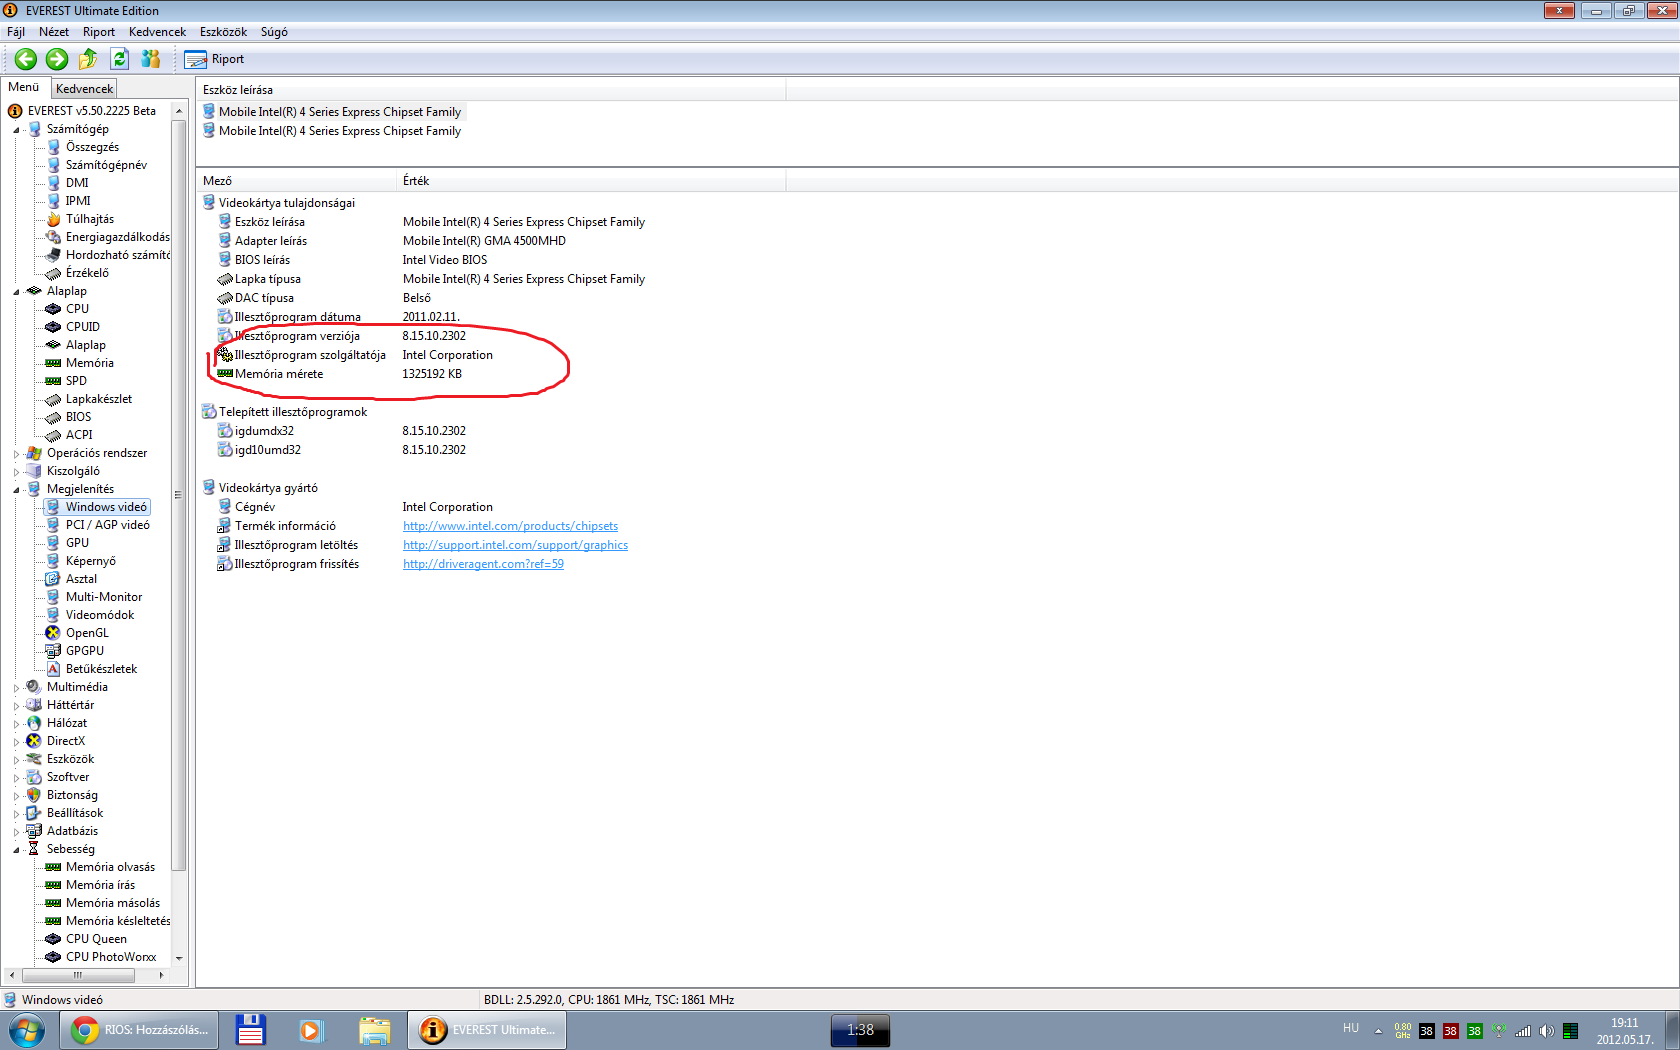Select the Memória olvasás benchmark
Image resolution: width=1680 pixels, height=1050 pixels.
110,867
